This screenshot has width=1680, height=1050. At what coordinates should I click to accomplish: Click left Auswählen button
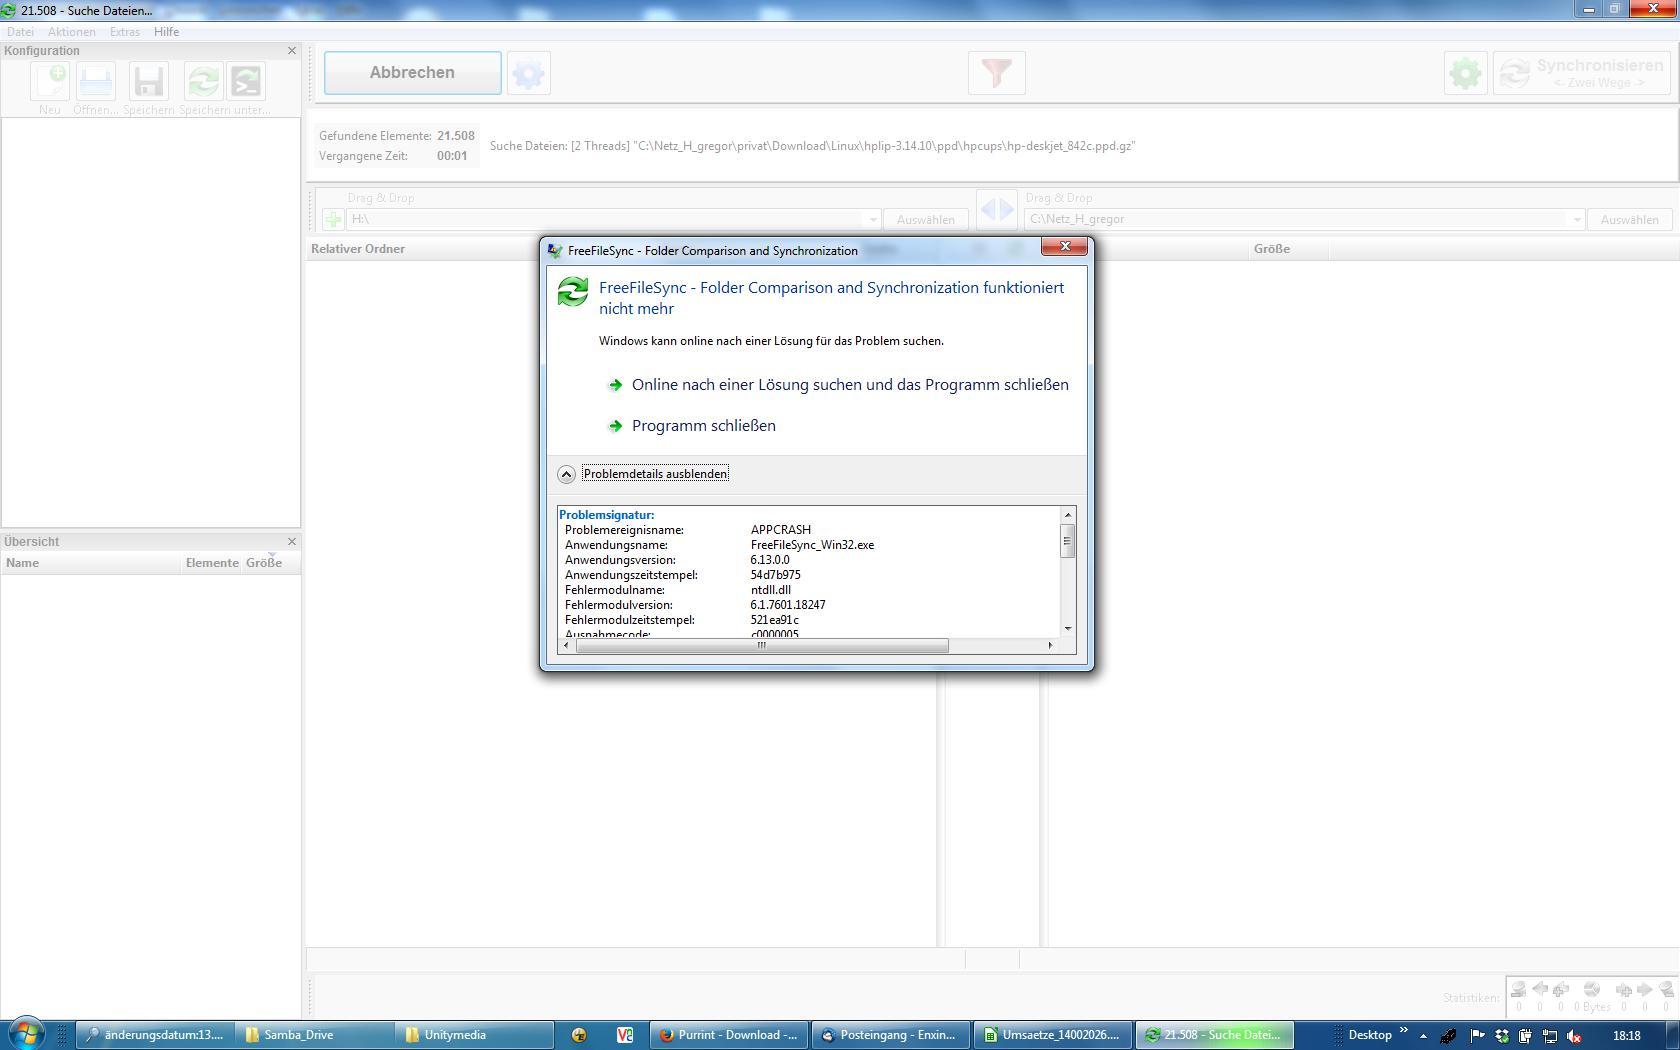[925, 219]
